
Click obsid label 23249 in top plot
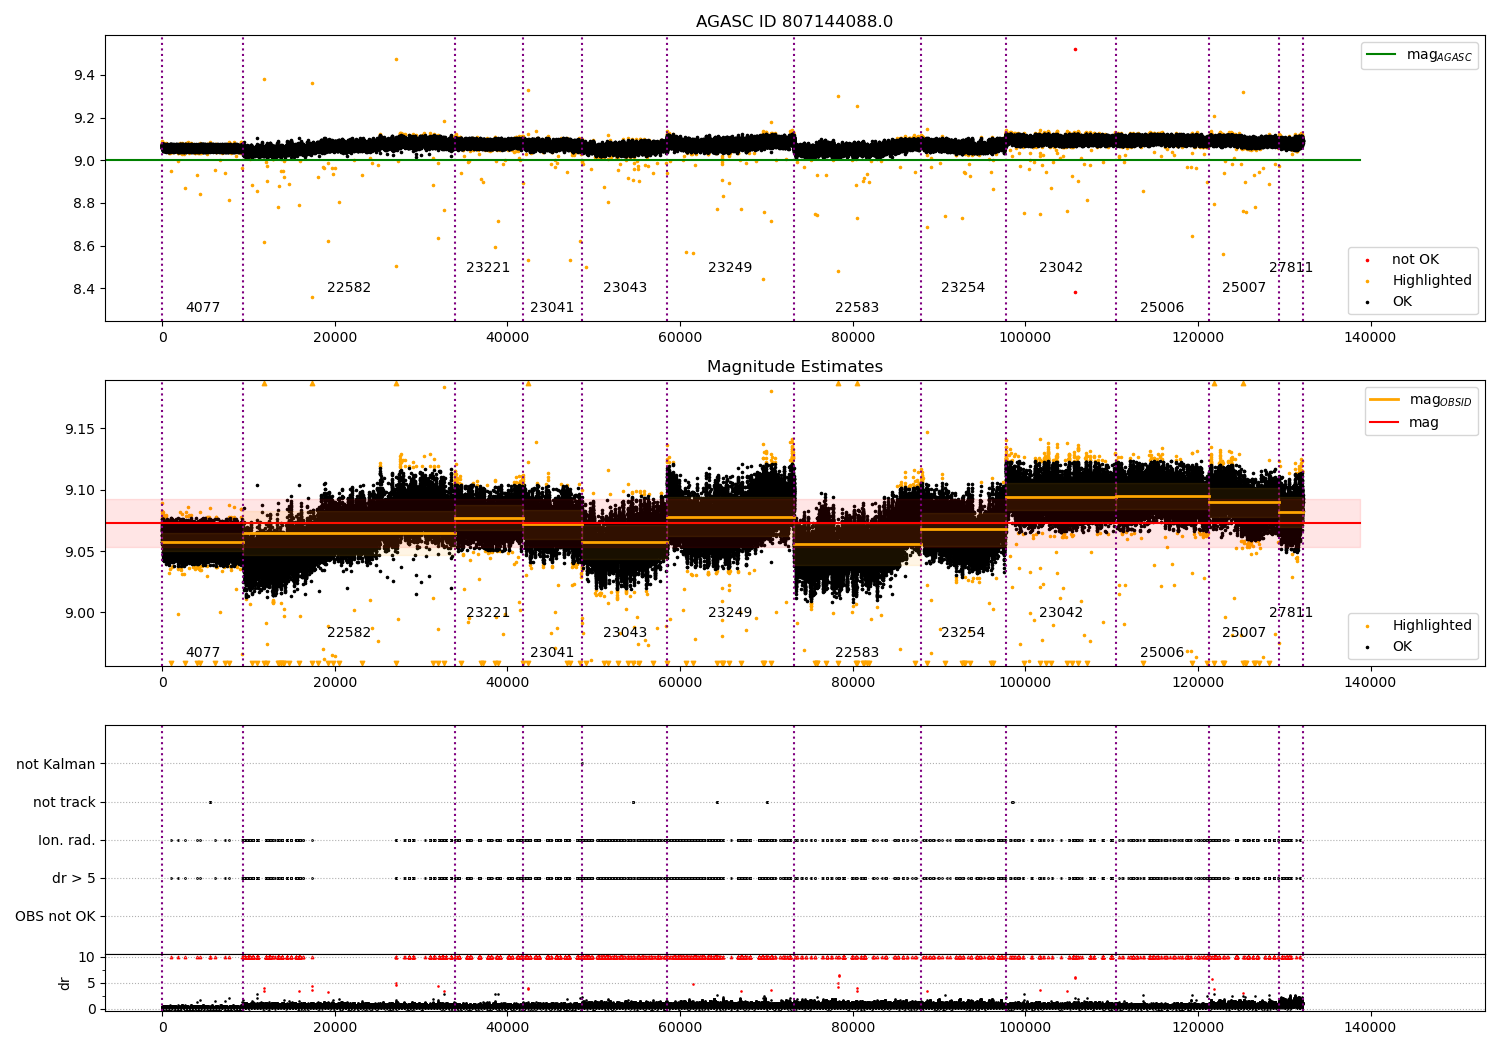coord(730,267)
